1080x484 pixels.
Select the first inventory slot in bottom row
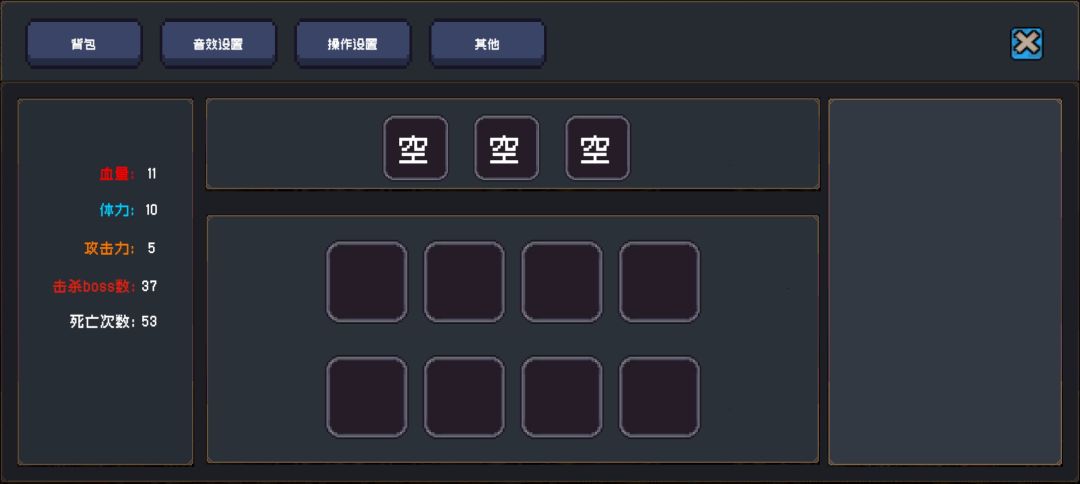(x=367, y=397)
